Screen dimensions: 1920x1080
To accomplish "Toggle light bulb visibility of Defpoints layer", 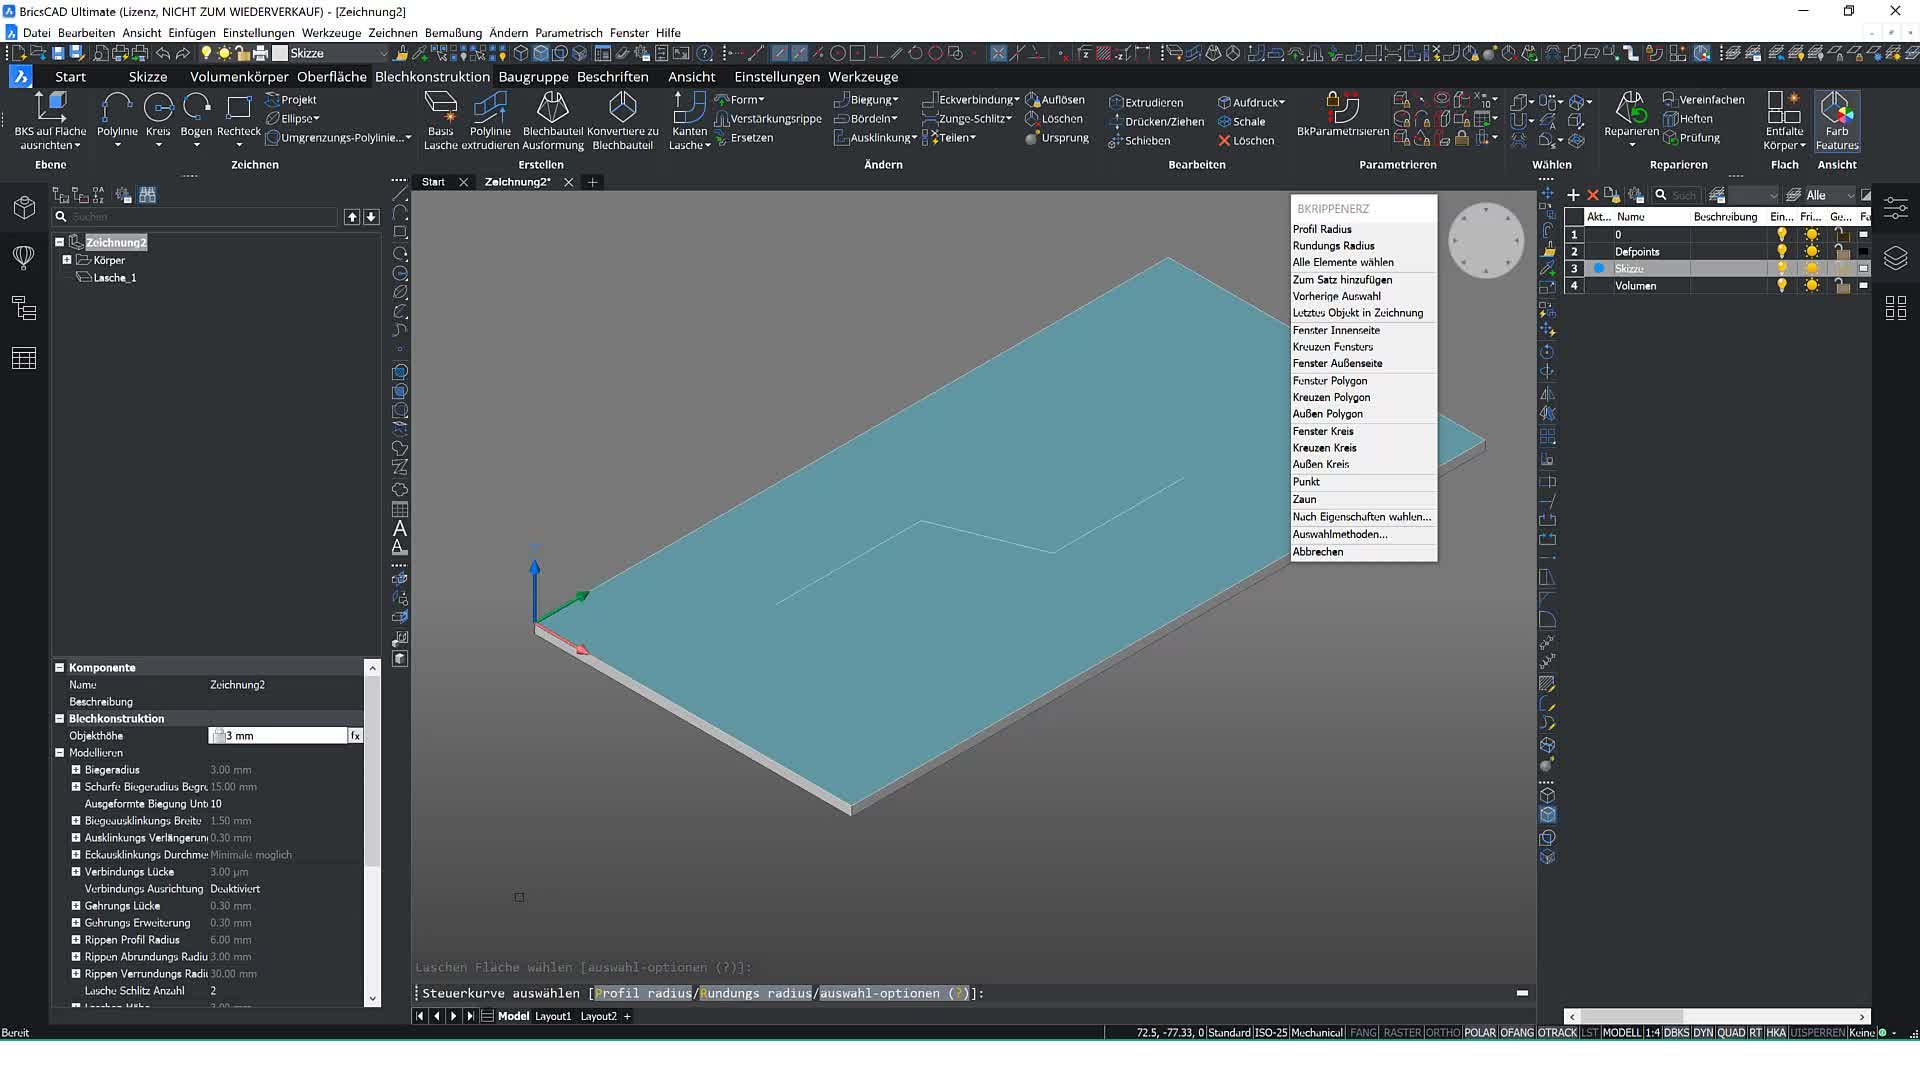I will coord(1781,252).
